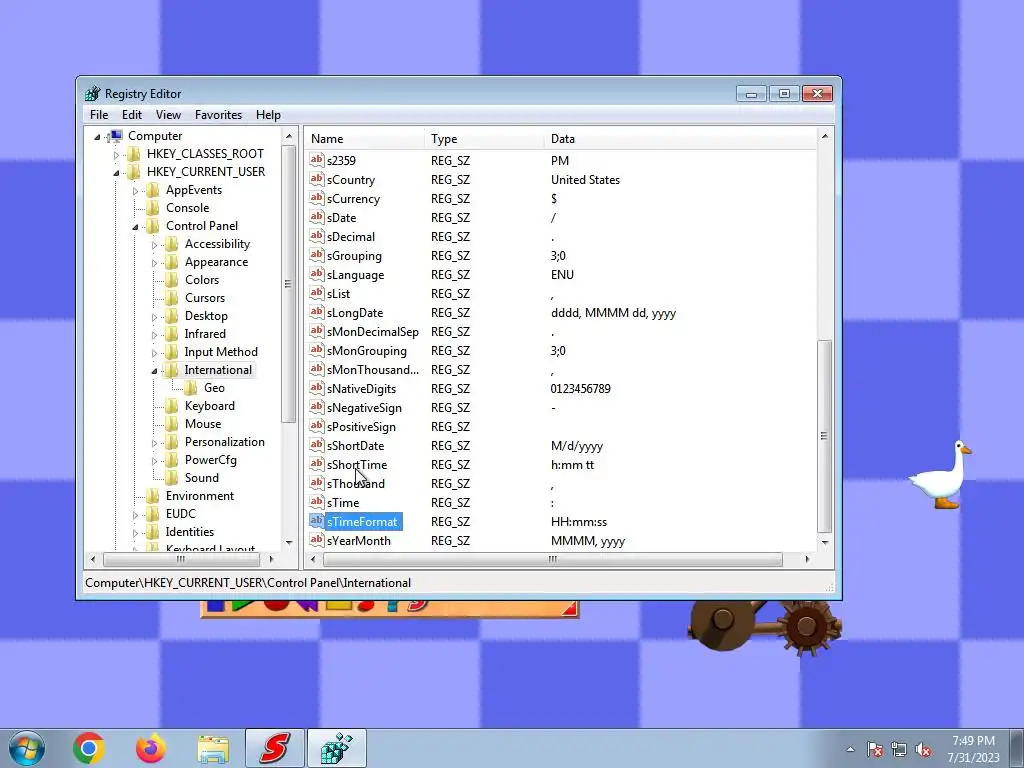Click the 'United States' data cell

coord(585,180)
